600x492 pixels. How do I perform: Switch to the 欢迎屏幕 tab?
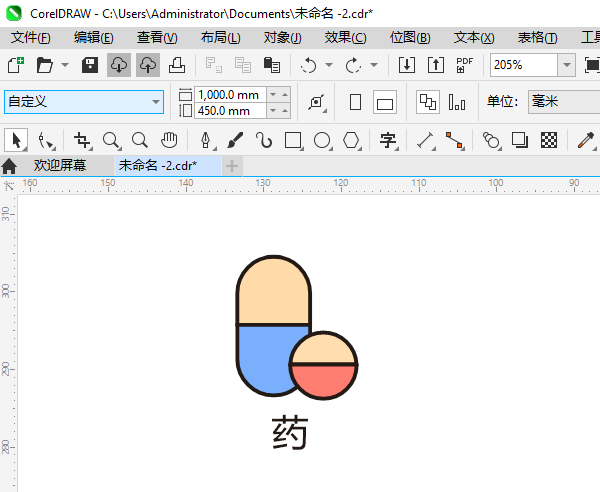[60, 166]
